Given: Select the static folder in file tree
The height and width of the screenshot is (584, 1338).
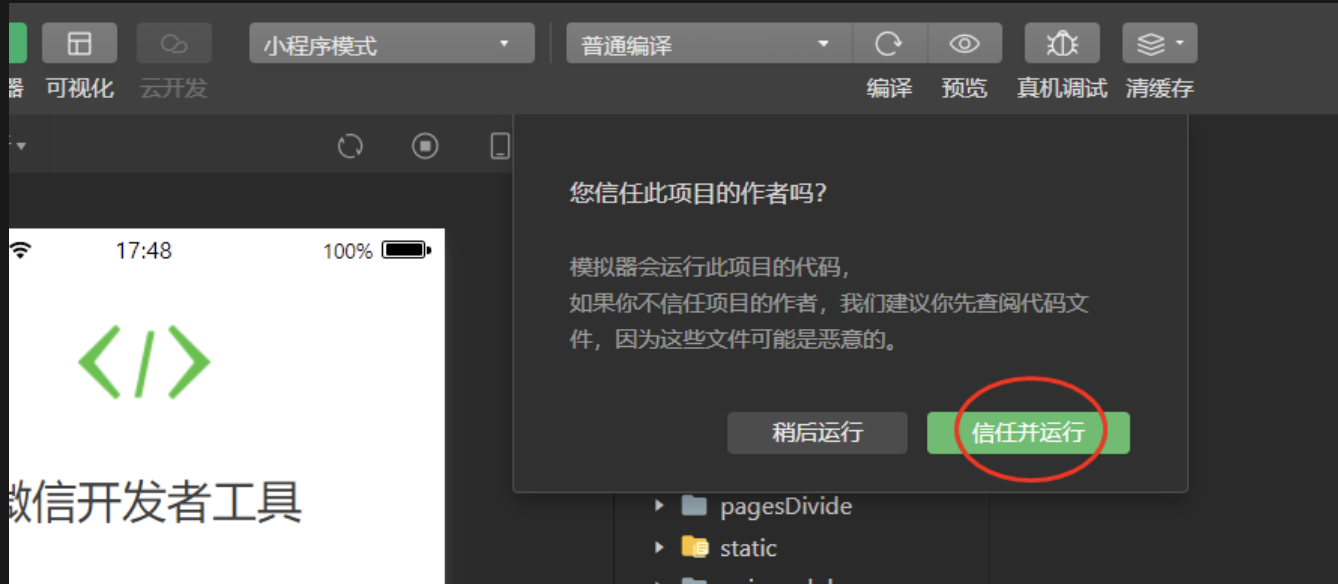Looking at the screenshot, I should (747, 548).
